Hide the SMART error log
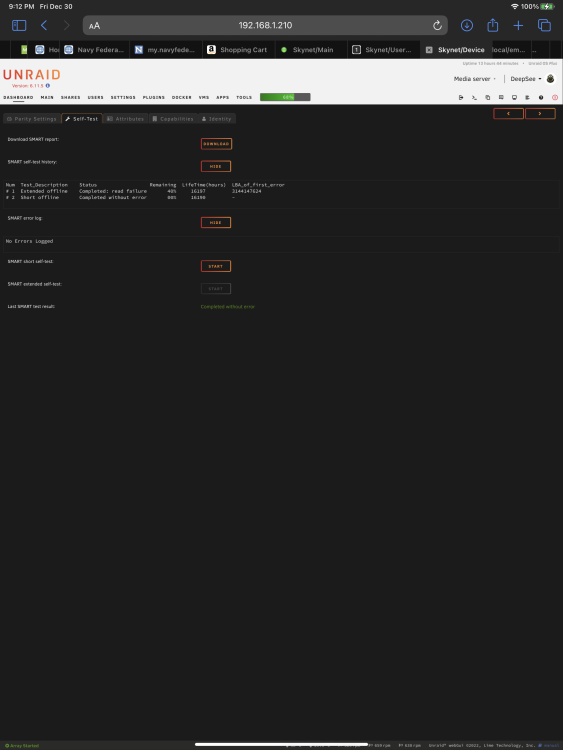Screen dimensions: 563x750 pyautogui.click(x=216, y=222)
